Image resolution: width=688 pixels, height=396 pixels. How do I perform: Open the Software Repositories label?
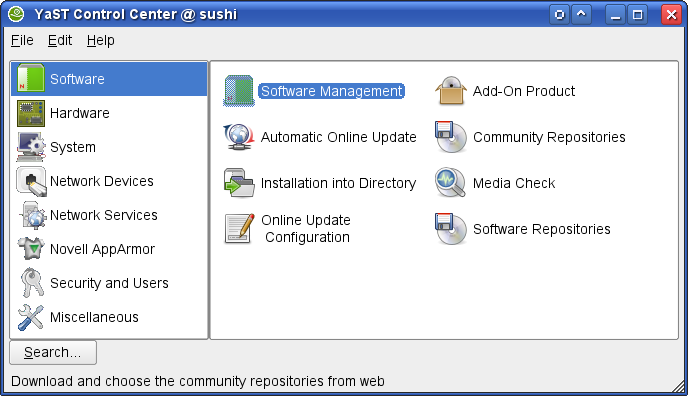(x=542, y=229)
